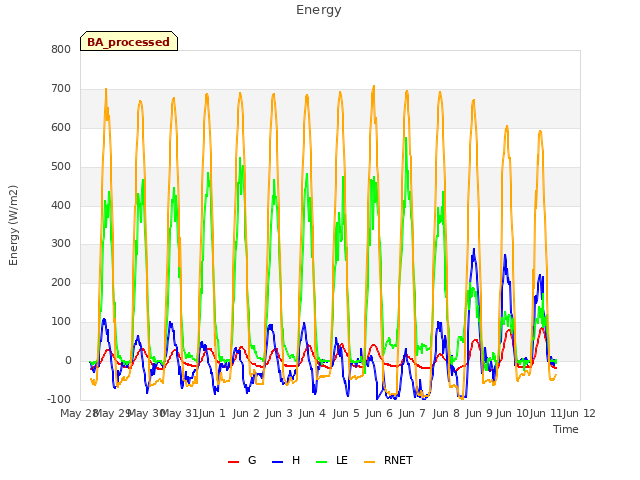The width and height of the screenshot is (640, 480).
Task: Click the Time axis label
Action: 566,429
